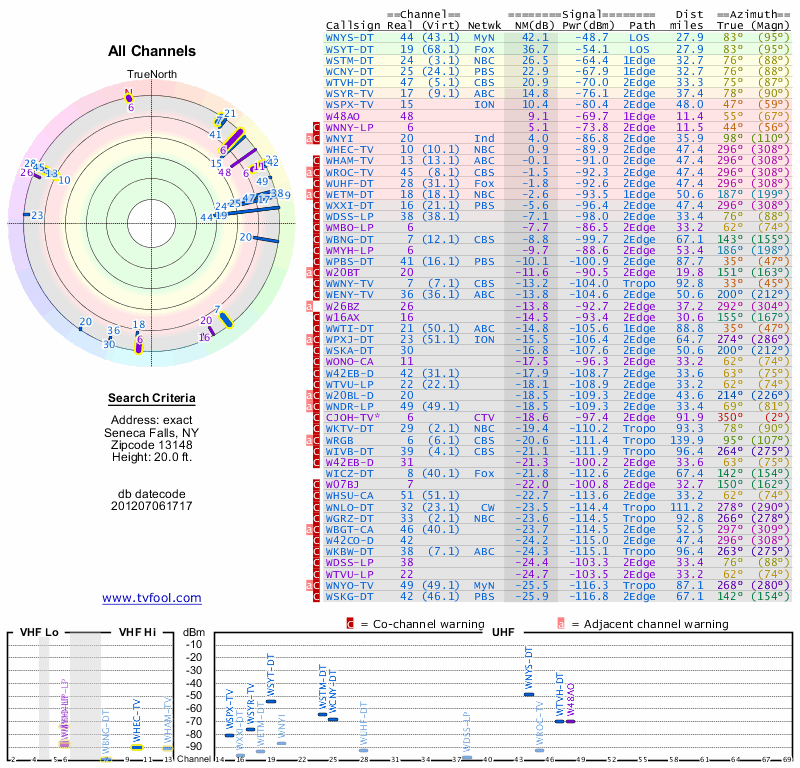Click the co-channel 'C' icon beside W16AX
The width and height of the screenshot is (800, 768).
(316, 317)
